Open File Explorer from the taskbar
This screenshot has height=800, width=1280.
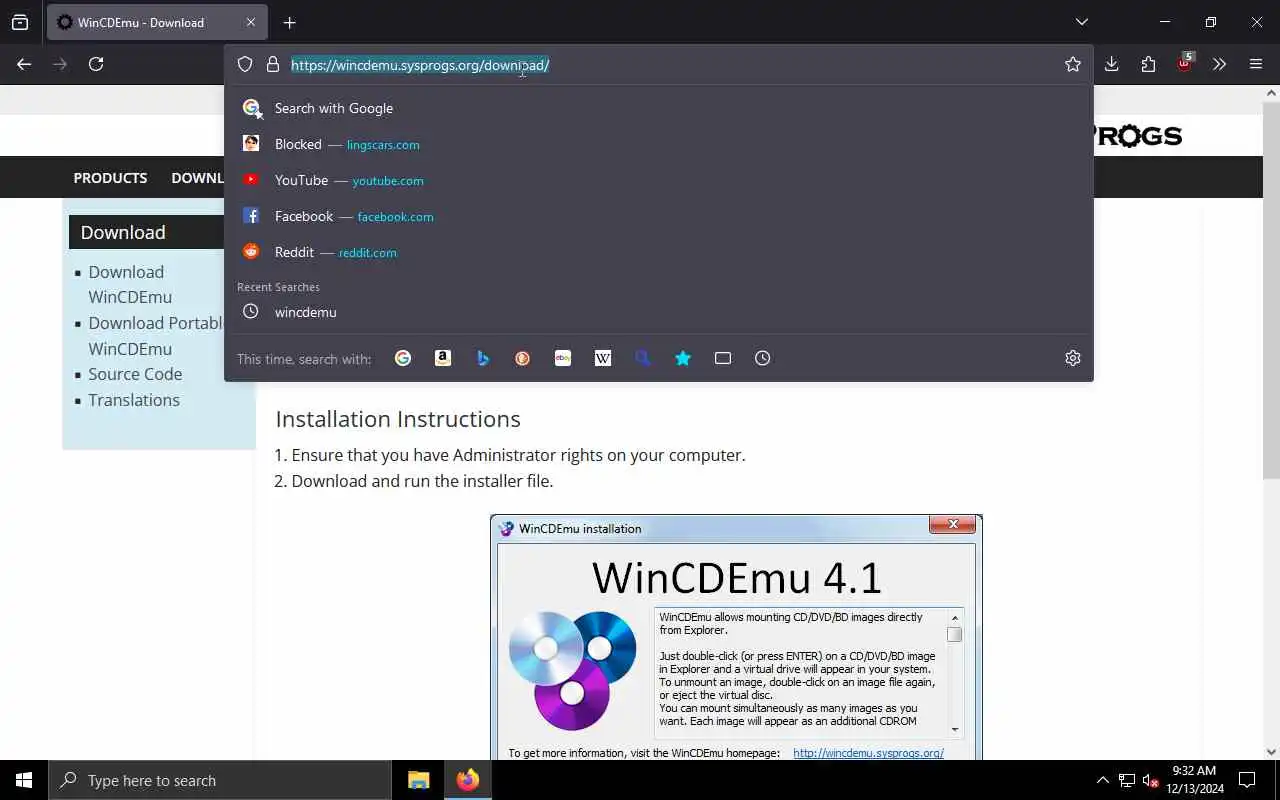pyautogui.click(x=418, y=780)
